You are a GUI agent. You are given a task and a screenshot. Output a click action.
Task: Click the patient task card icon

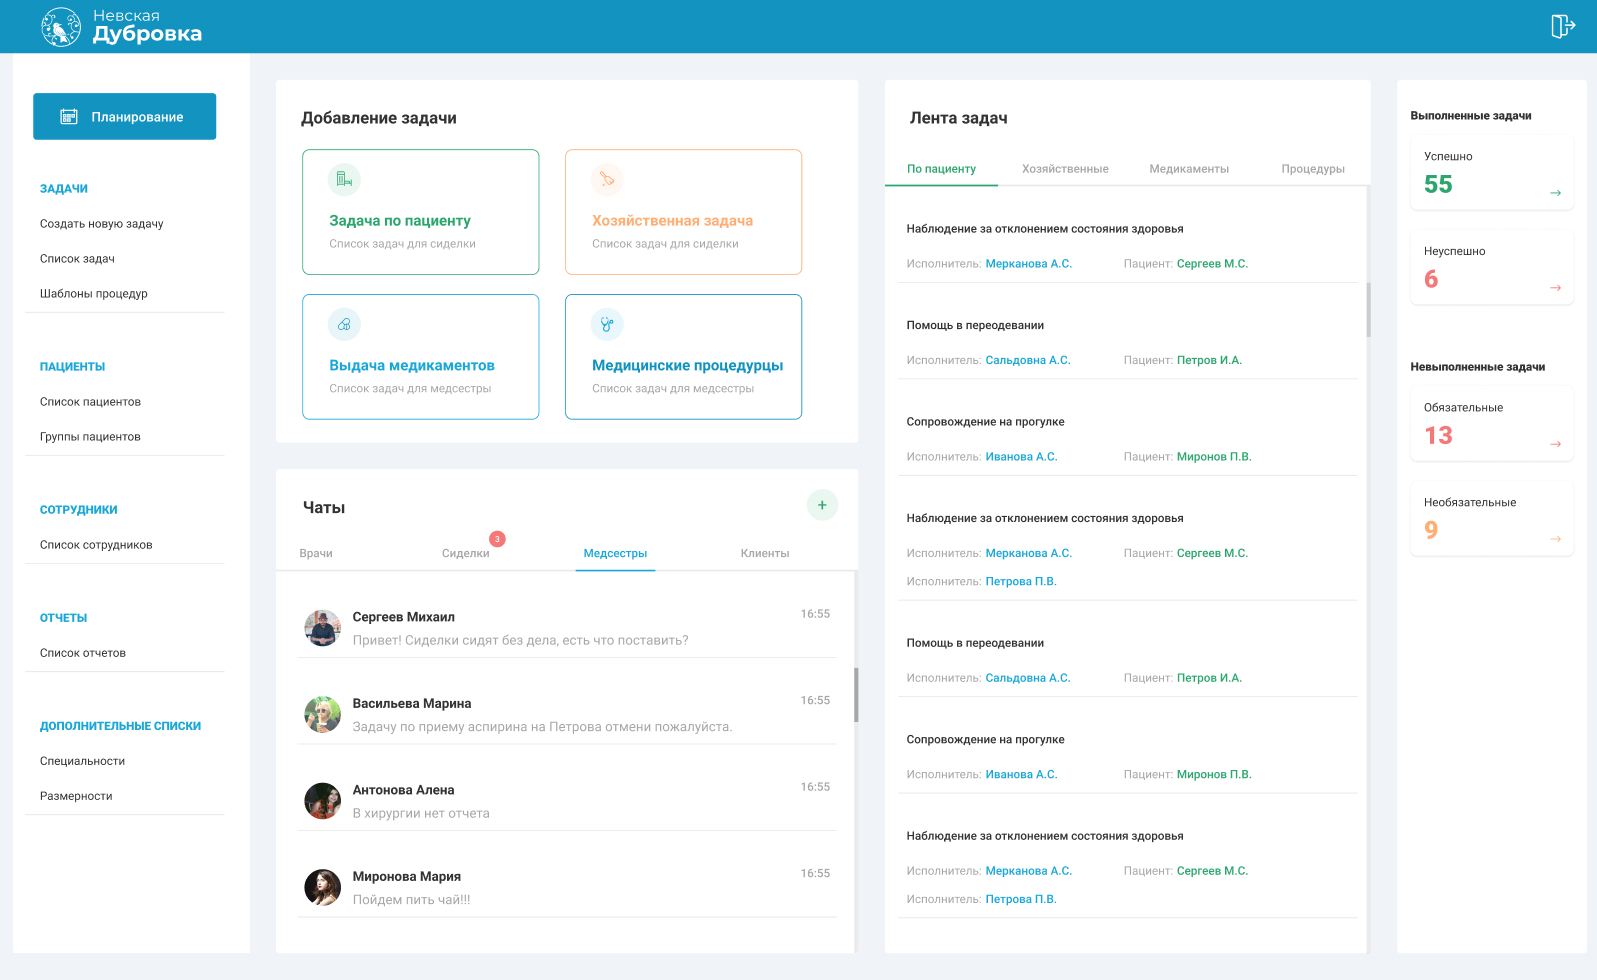click(344, 180)
